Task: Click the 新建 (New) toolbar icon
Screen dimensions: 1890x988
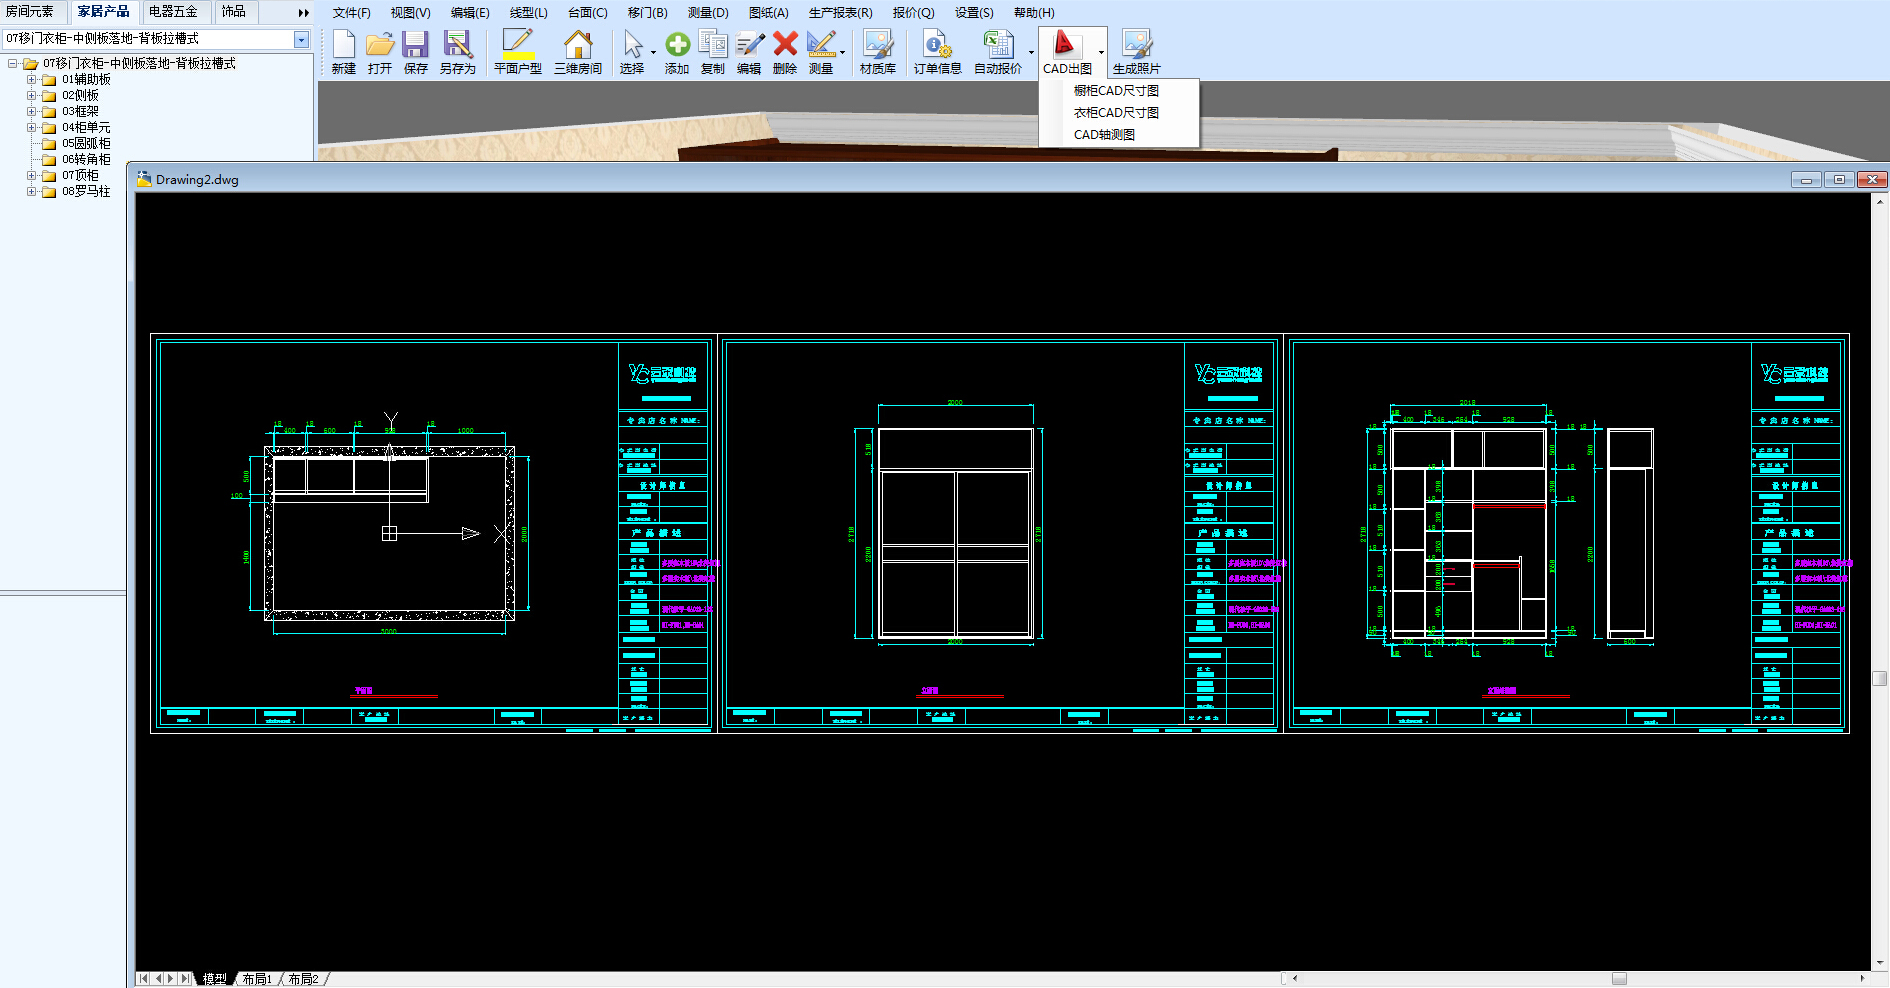Action: pos(344,45)
